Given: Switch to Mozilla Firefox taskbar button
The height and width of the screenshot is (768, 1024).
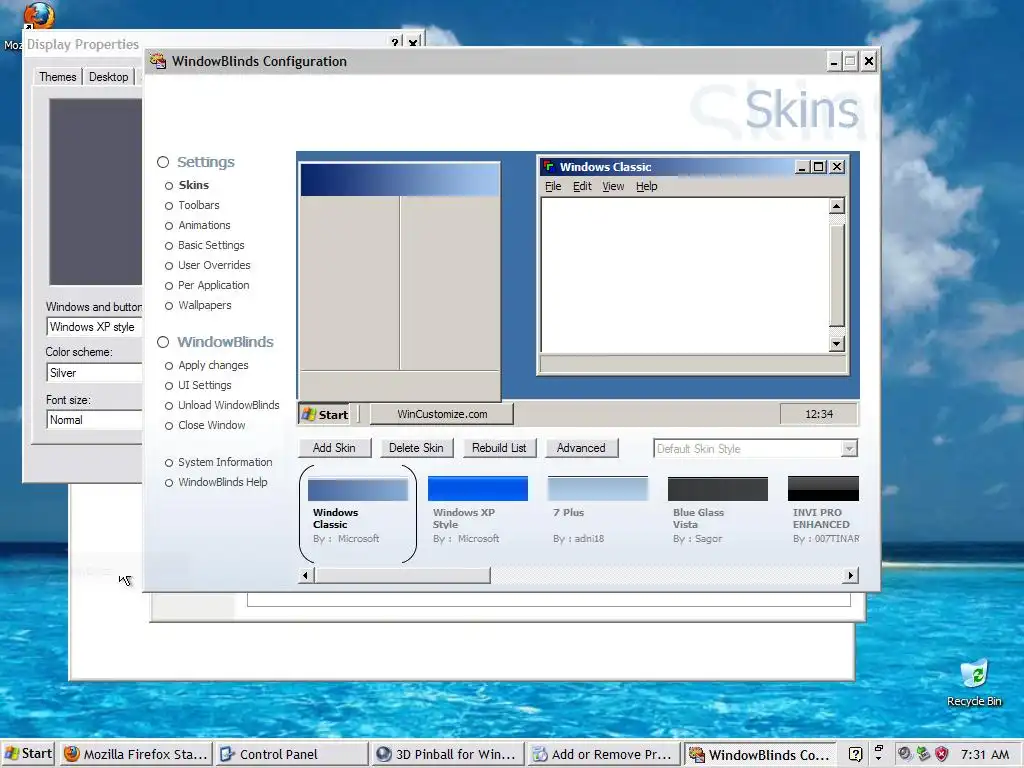Looking at the screenshot, I should 136,754.
